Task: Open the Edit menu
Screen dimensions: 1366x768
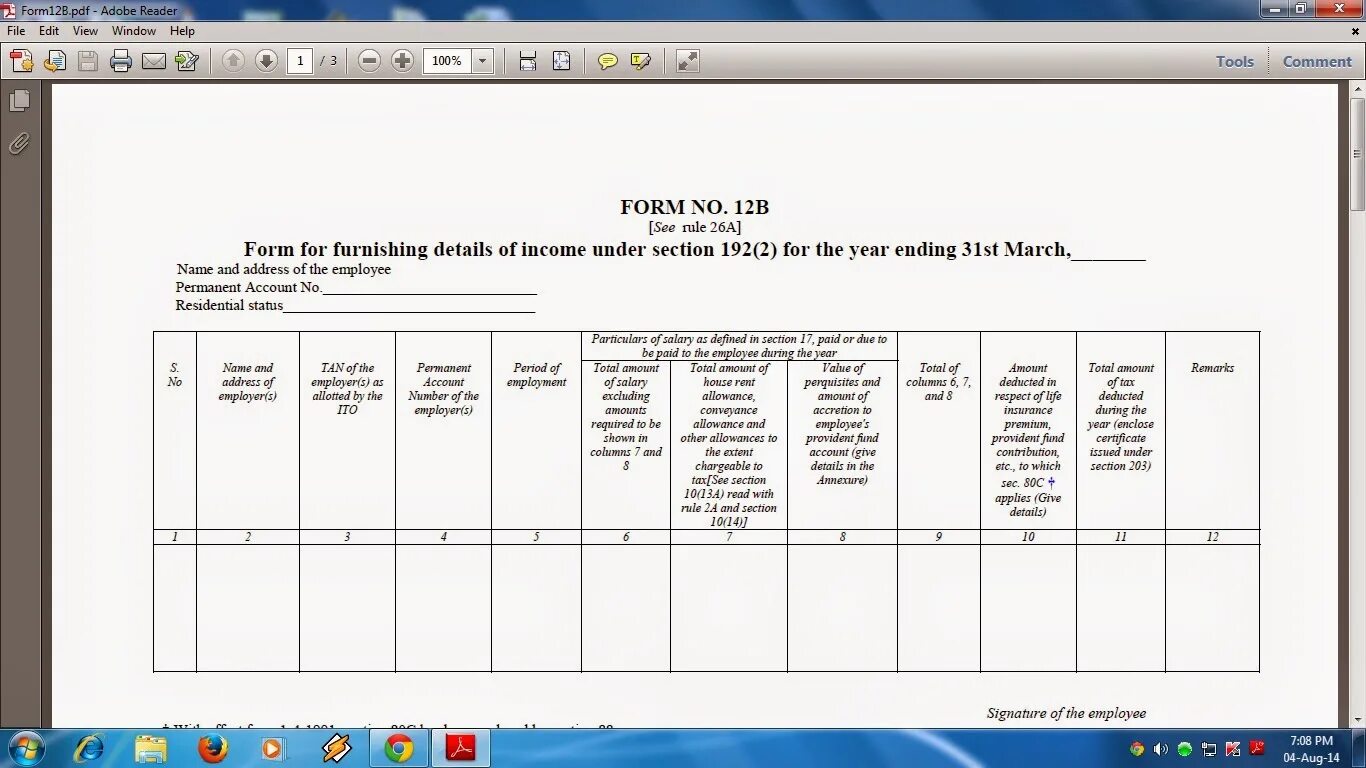Action: click(x=49, y=31)
